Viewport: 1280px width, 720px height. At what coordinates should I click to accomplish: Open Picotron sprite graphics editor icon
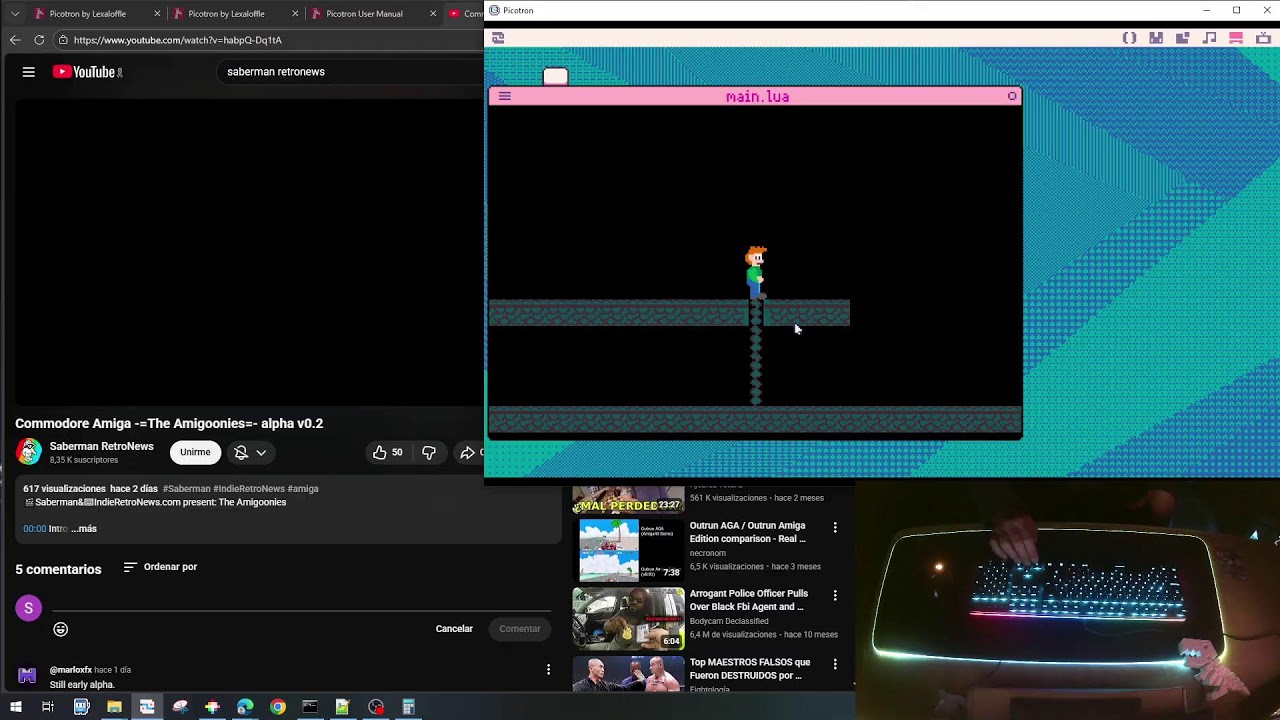tap(1156, 38)
